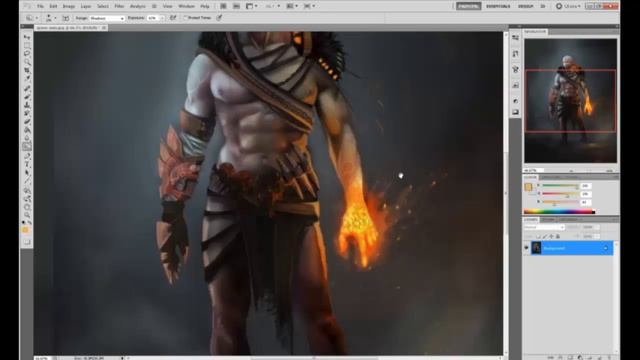The image size is (640, 360).
Task: Toggle Quick Mask mode in toolbox
Action: tap(27, 242)
